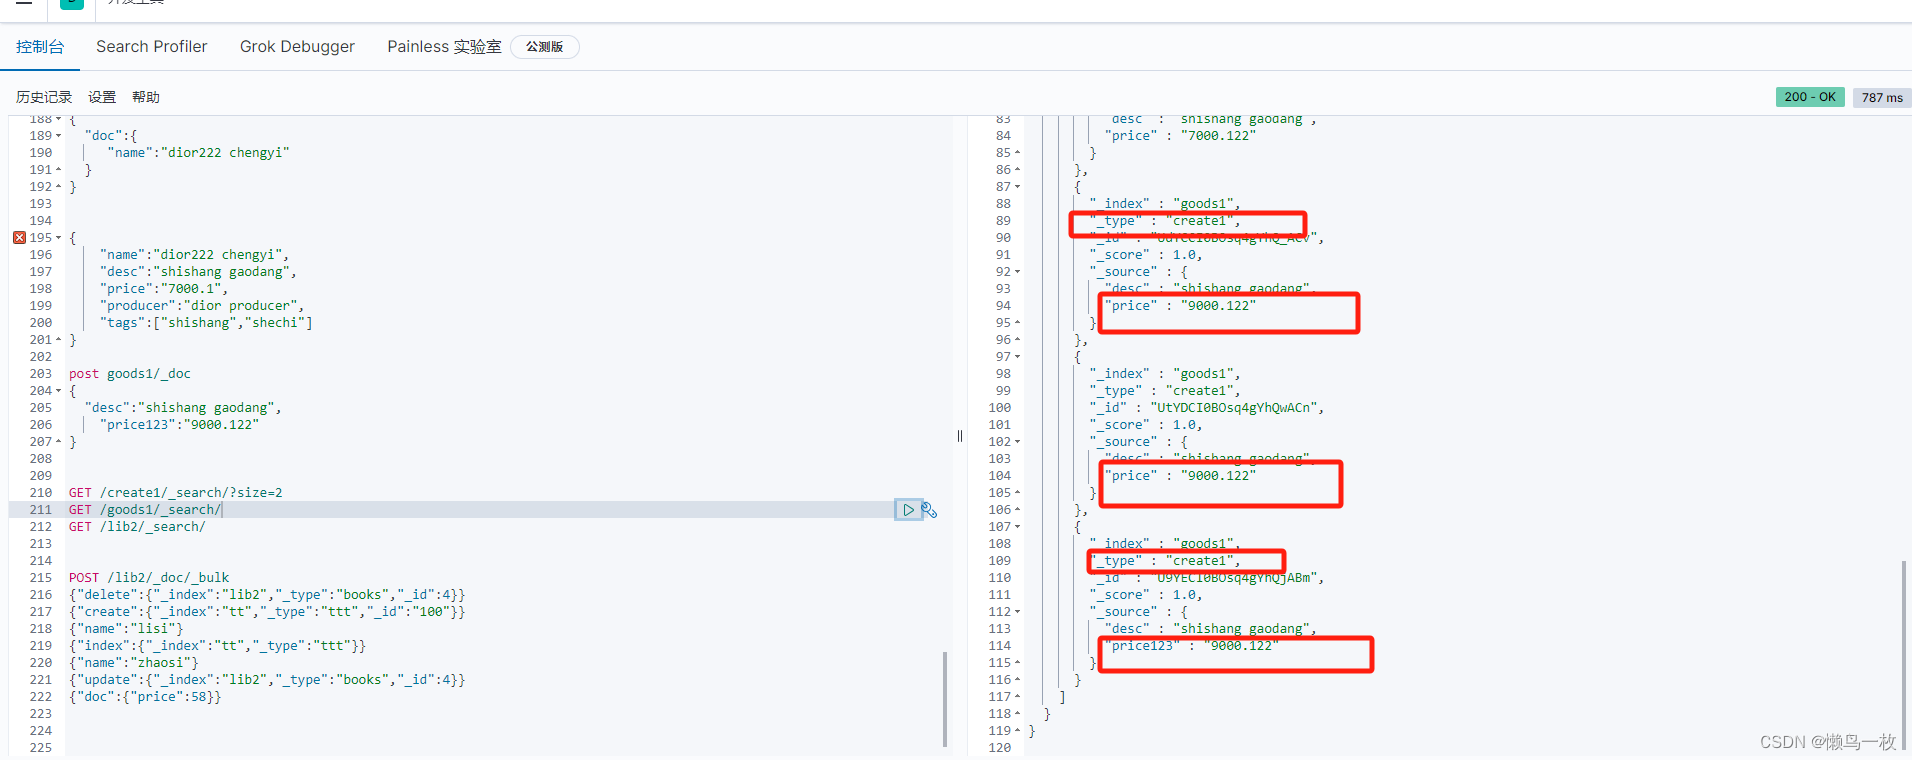Click the "price123":"9000.122" editor line
Screen dimensions: 1912x760
pyautogui.click(x=179, y=425)
